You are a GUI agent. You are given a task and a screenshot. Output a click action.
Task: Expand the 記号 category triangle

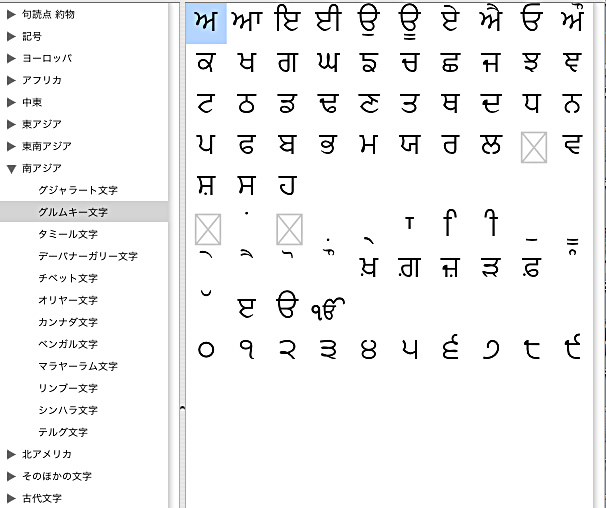click(x=12, y=37)
